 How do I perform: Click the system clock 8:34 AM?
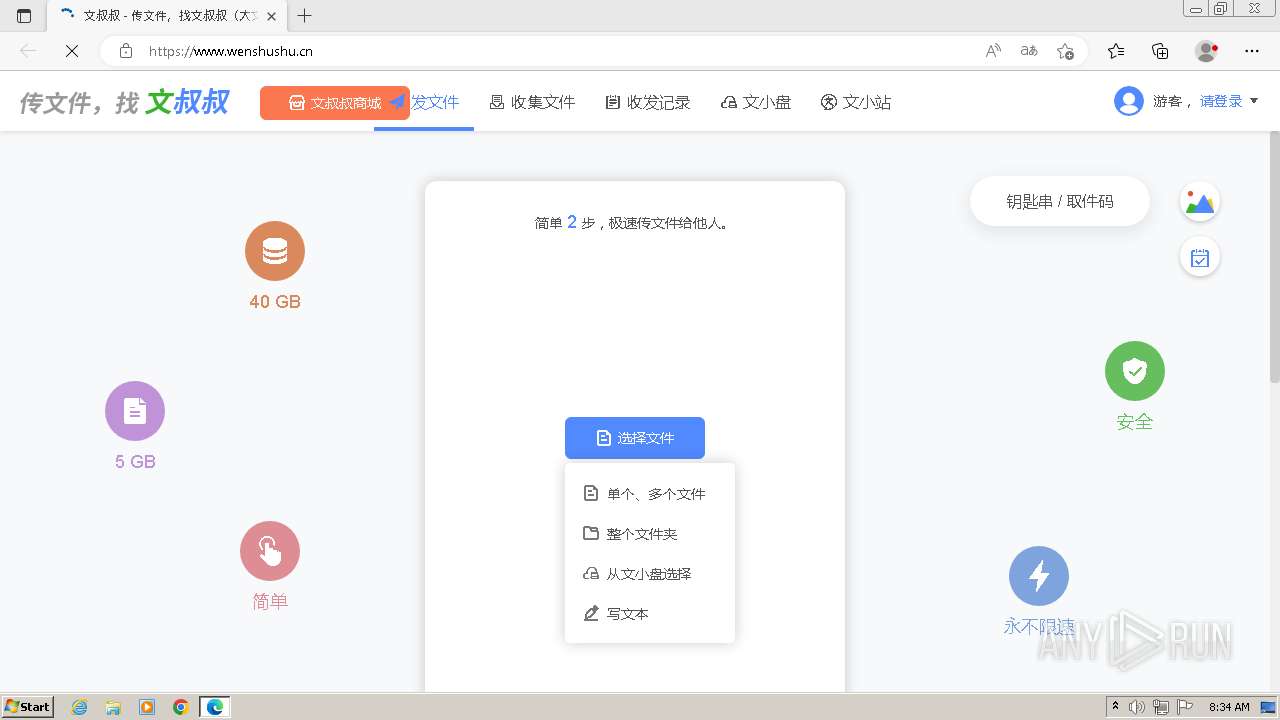(1229, 707)
